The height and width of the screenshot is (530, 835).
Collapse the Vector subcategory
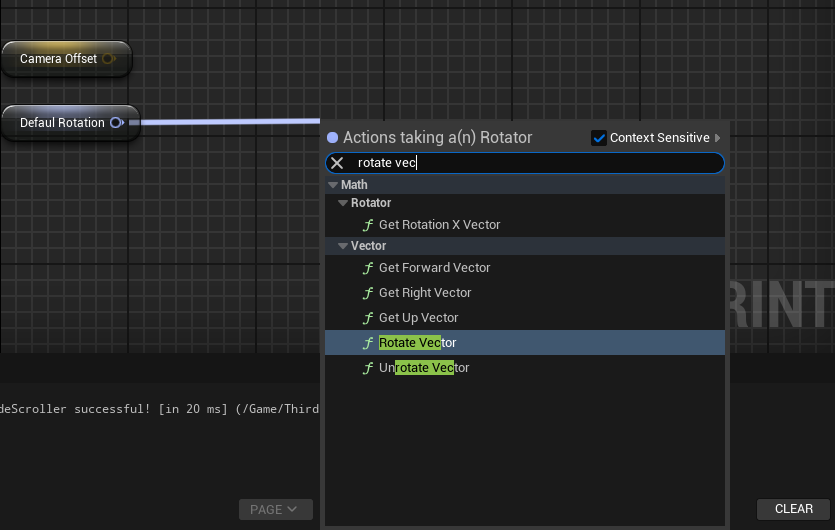coord(343,246)
